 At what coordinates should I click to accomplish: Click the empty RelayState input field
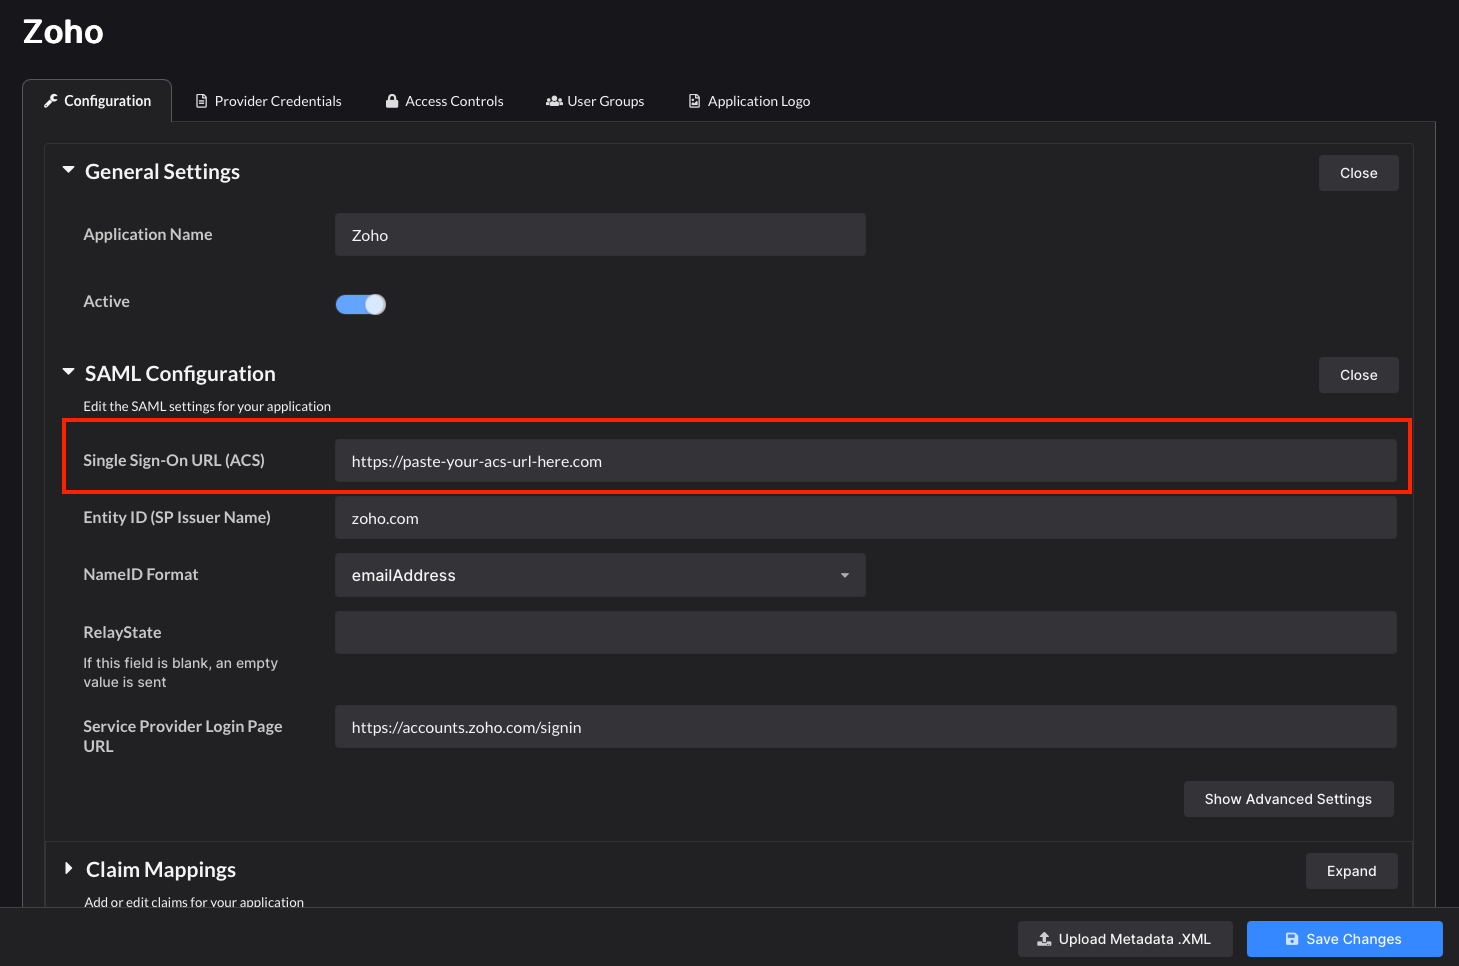(x=865, y=633)
